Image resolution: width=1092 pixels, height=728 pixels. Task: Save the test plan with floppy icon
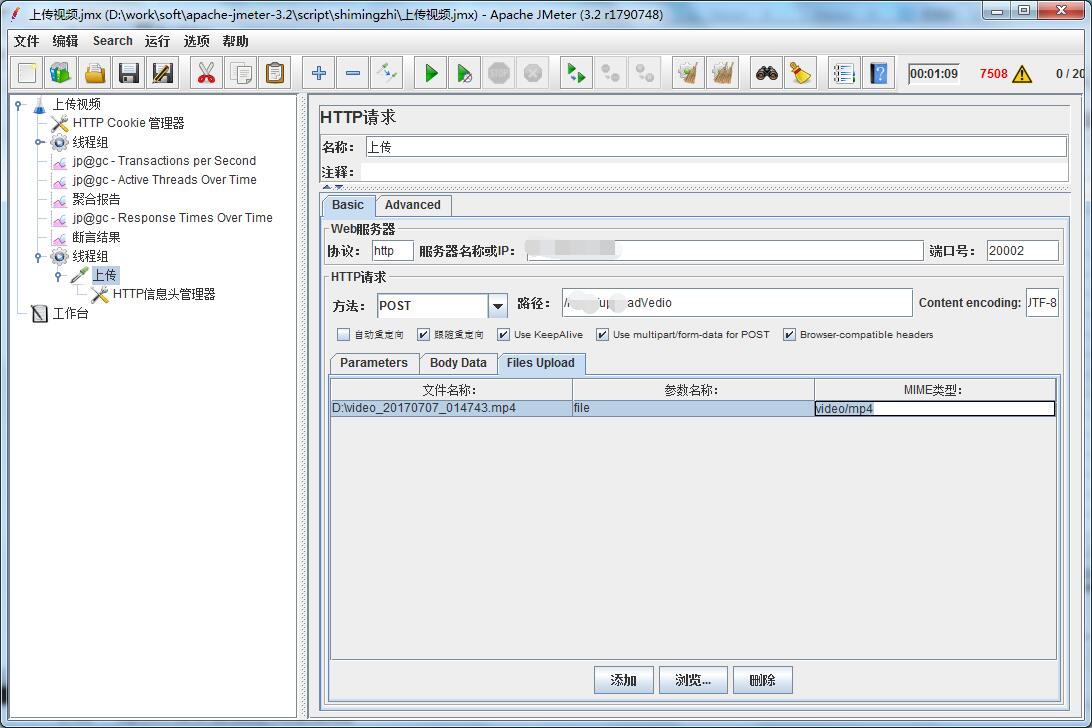[x=129, y=73]
